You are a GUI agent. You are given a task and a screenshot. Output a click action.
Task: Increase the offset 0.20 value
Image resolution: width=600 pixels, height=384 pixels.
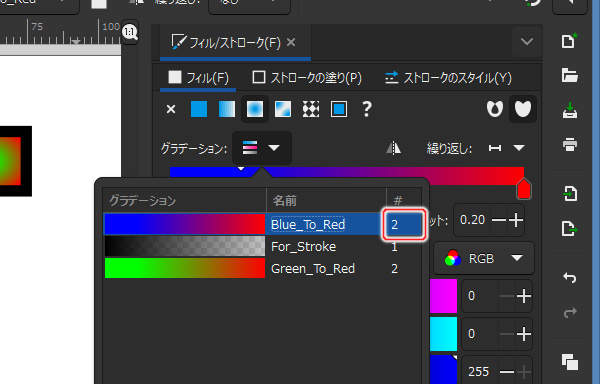pos(516,220)
